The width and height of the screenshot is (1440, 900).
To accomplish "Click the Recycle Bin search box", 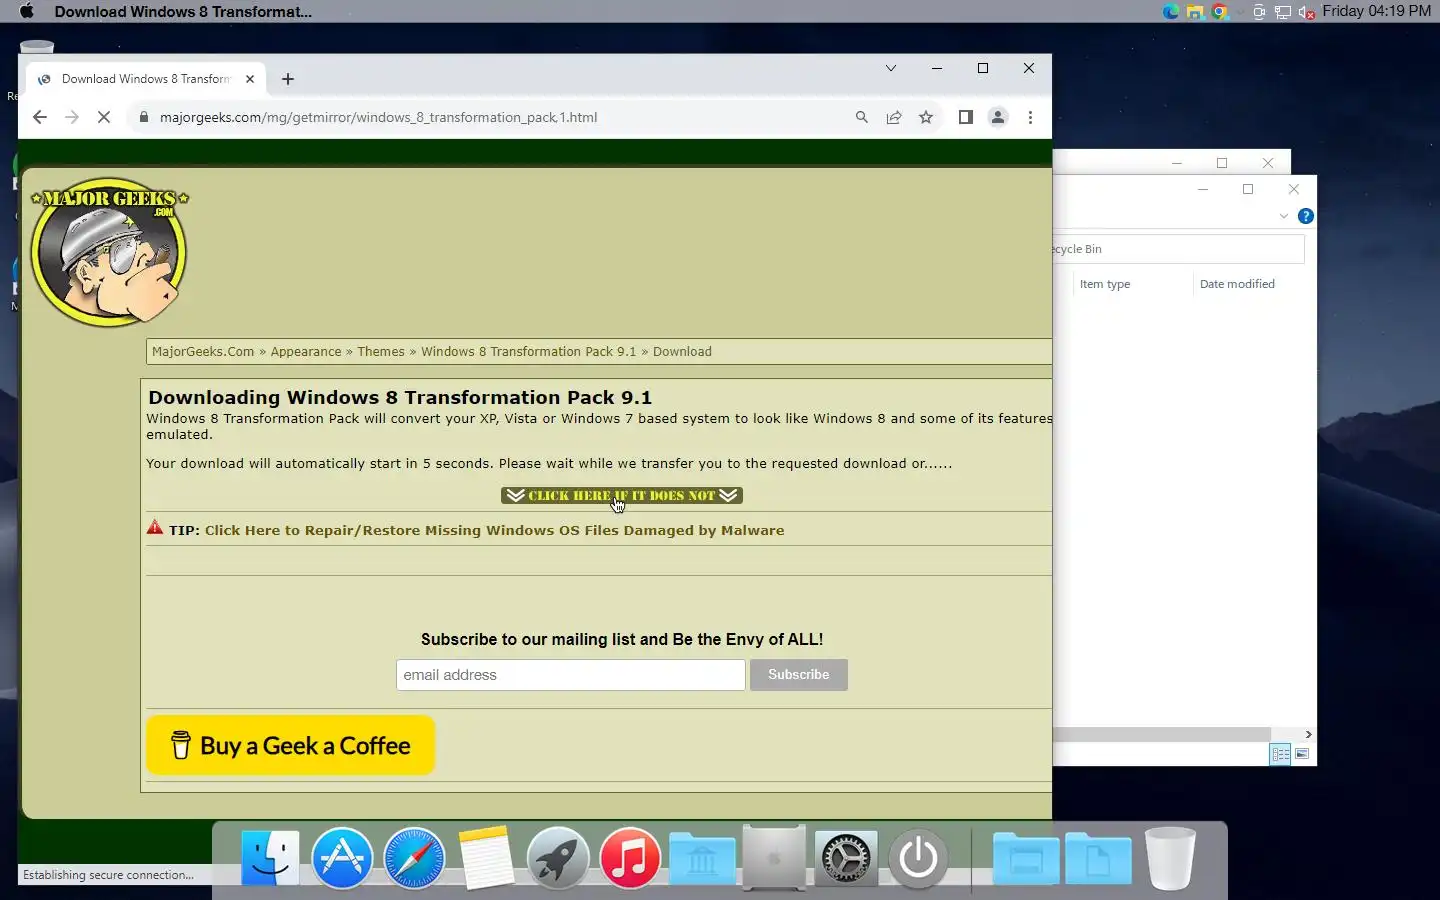I will click(1177, 249).
